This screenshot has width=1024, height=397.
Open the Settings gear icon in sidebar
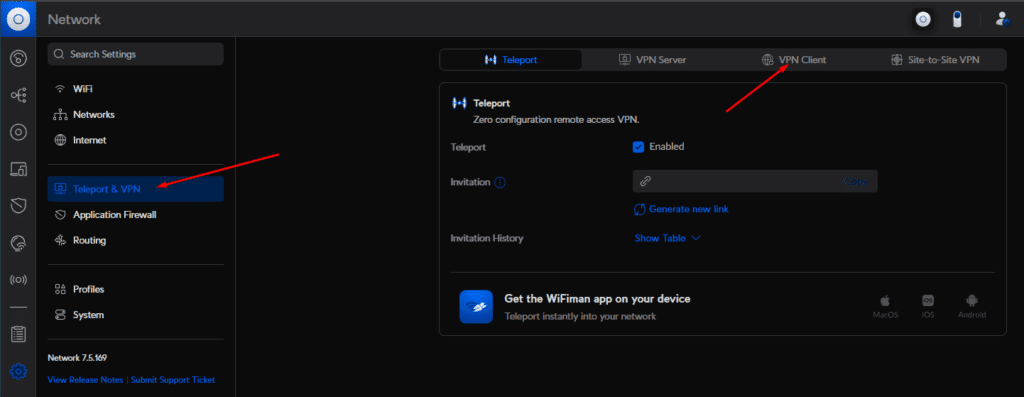coord(18,372)
